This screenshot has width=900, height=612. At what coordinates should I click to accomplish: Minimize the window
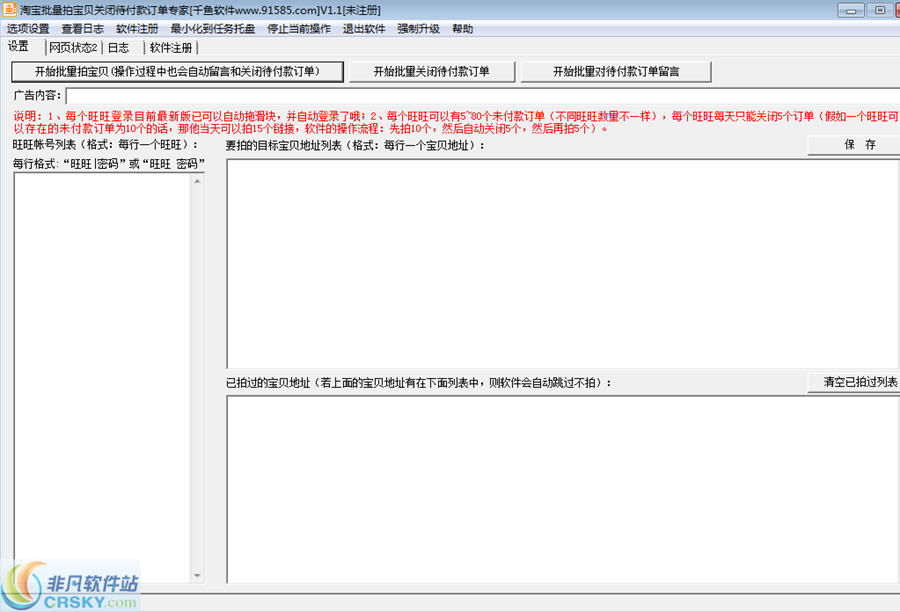point(851,10)
